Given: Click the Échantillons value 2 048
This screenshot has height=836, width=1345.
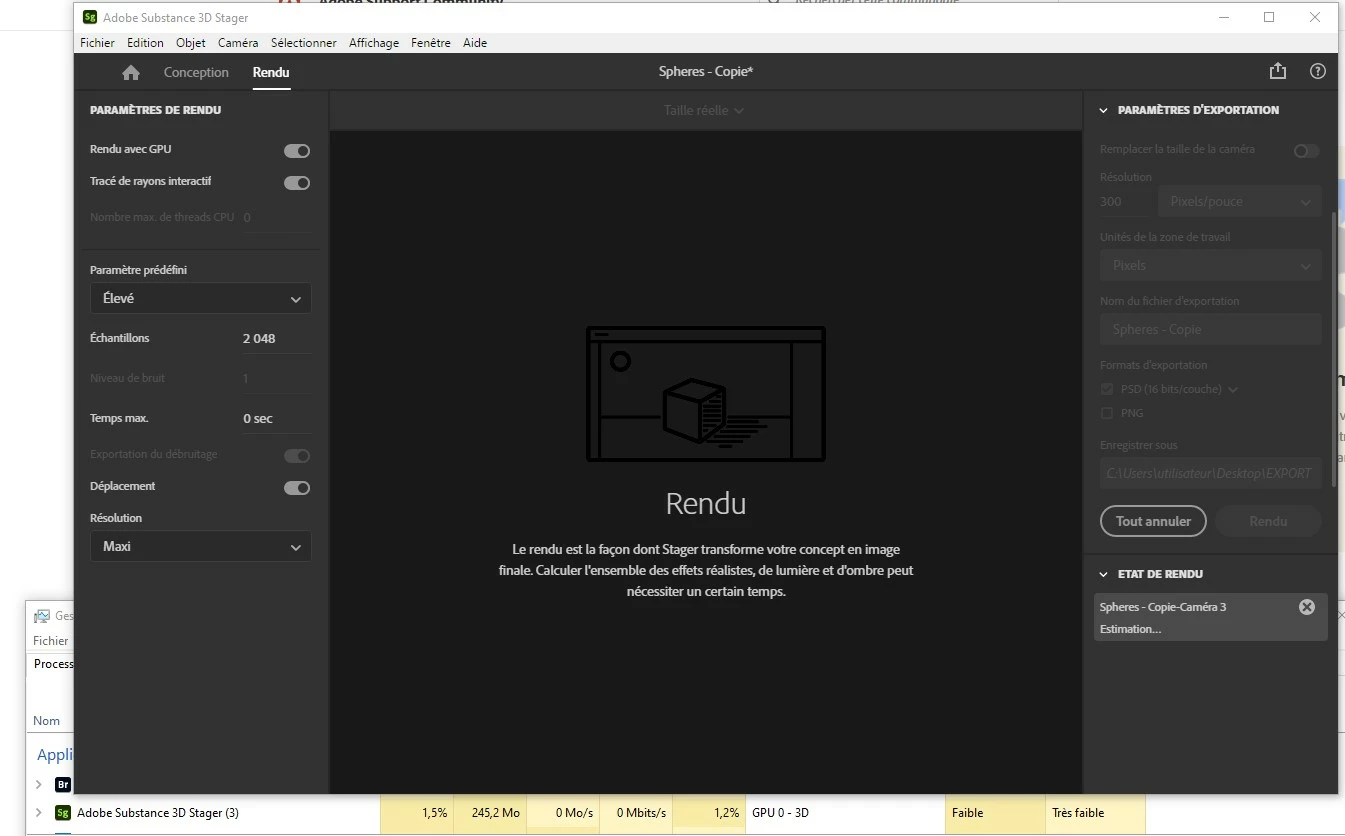Looking at the screenshot, I should coord(276,338).
